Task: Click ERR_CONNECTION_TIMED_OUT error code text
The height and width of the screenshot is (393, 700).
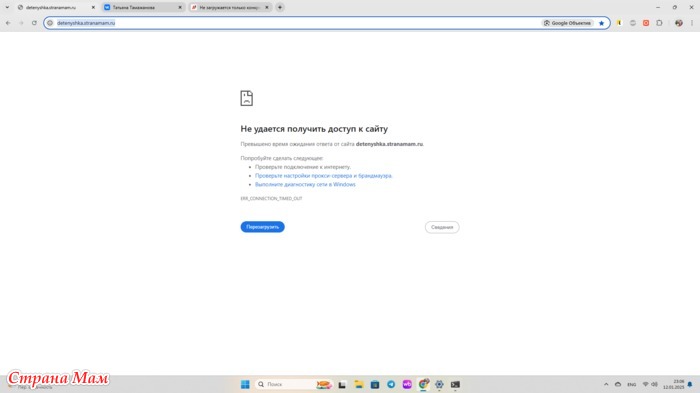Action: pos(271,198)
